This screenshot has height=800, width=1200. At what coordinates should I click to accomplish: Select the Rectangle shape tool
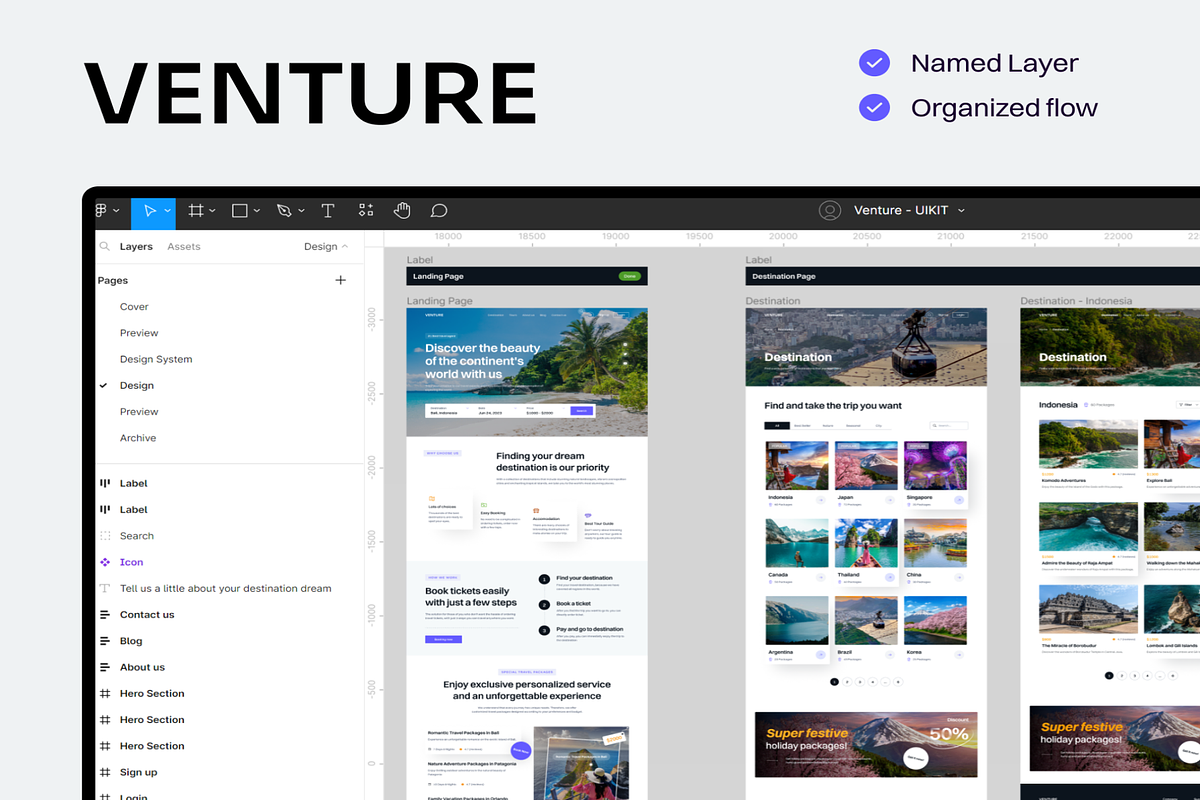click(x=240, y=210)
